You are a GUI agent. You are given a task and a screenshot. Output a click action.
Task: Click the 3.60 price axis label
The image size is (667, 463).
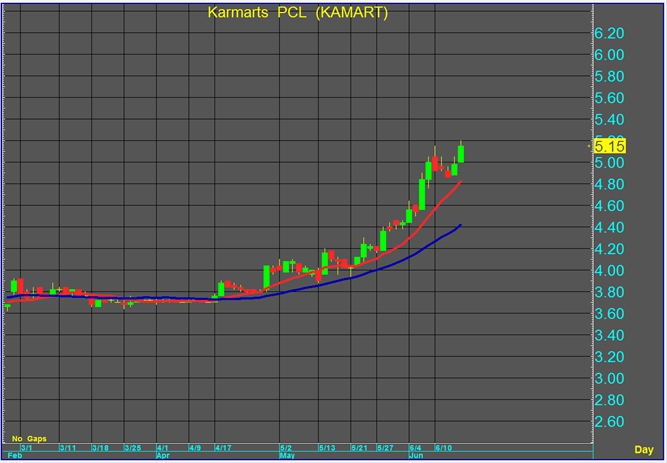tap(609, 314)
